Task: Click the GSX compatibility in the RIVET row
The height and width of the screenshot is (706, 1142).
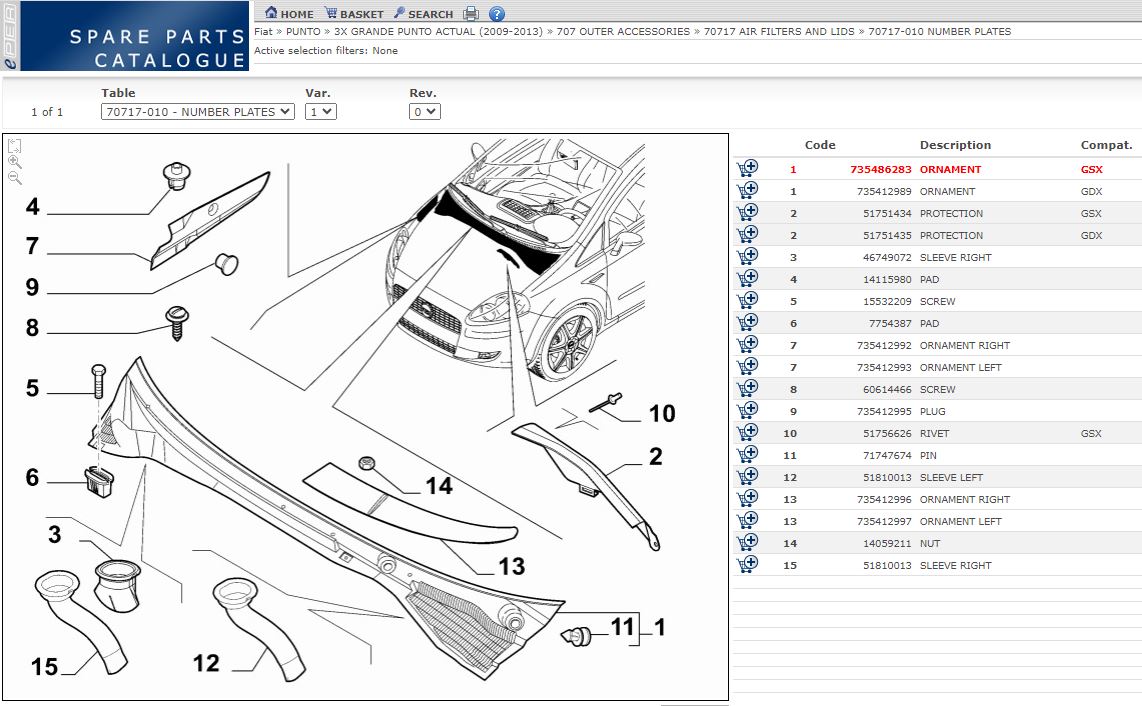Action: (1091, 433)
